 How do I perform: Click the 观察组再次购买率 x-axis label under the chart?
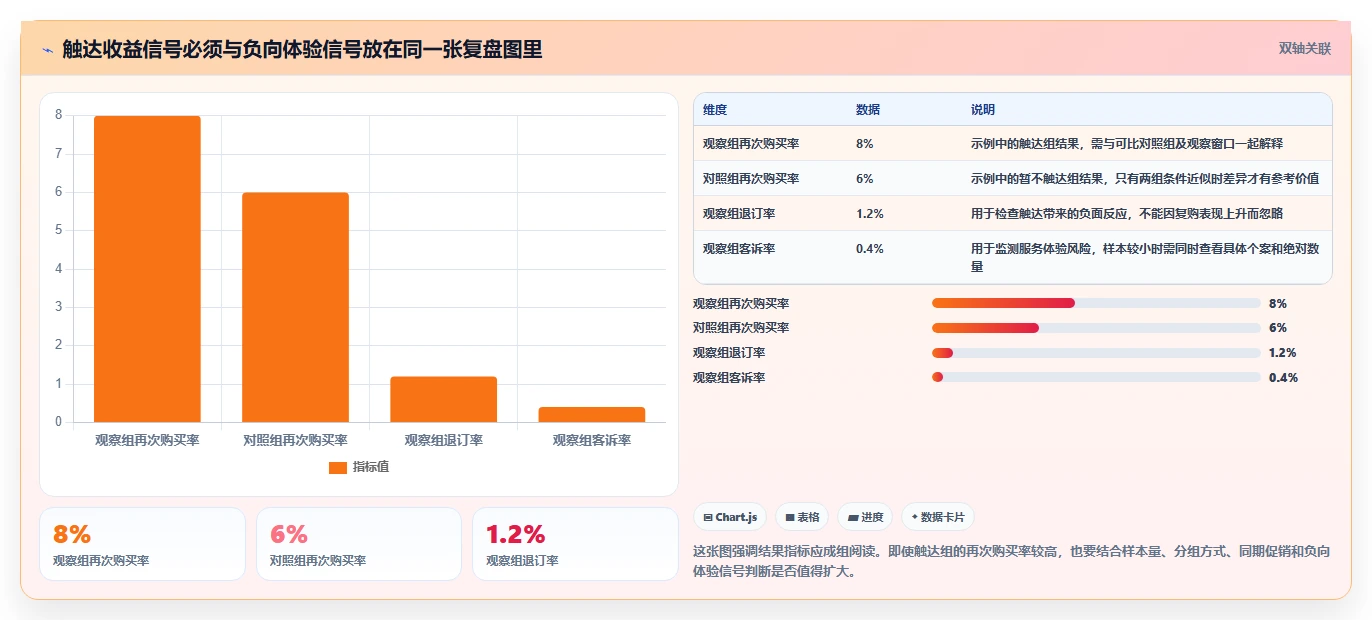[147, 440]
